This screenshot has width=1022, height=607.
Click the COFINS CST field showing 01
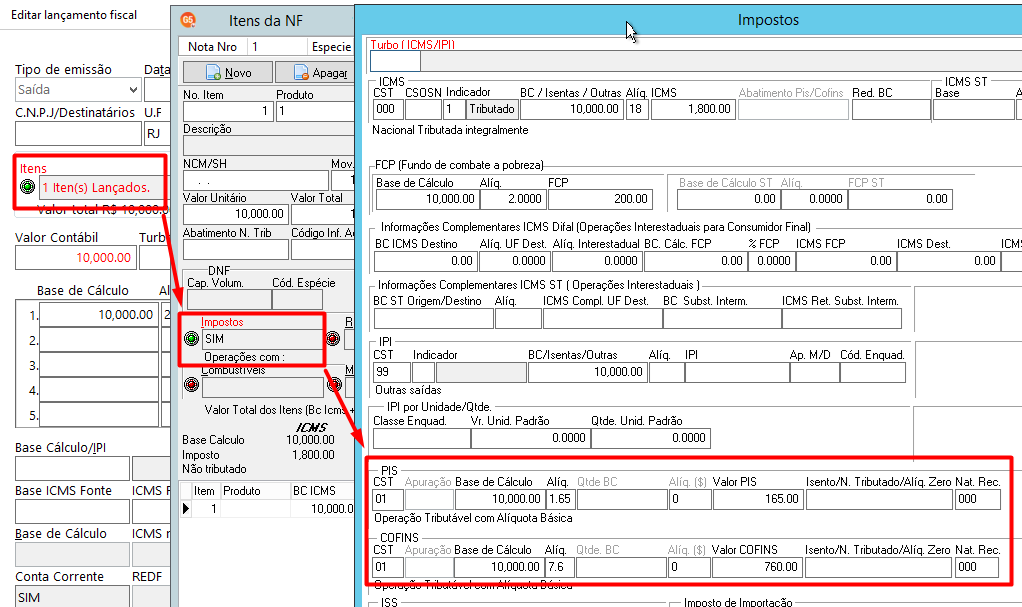388,567
